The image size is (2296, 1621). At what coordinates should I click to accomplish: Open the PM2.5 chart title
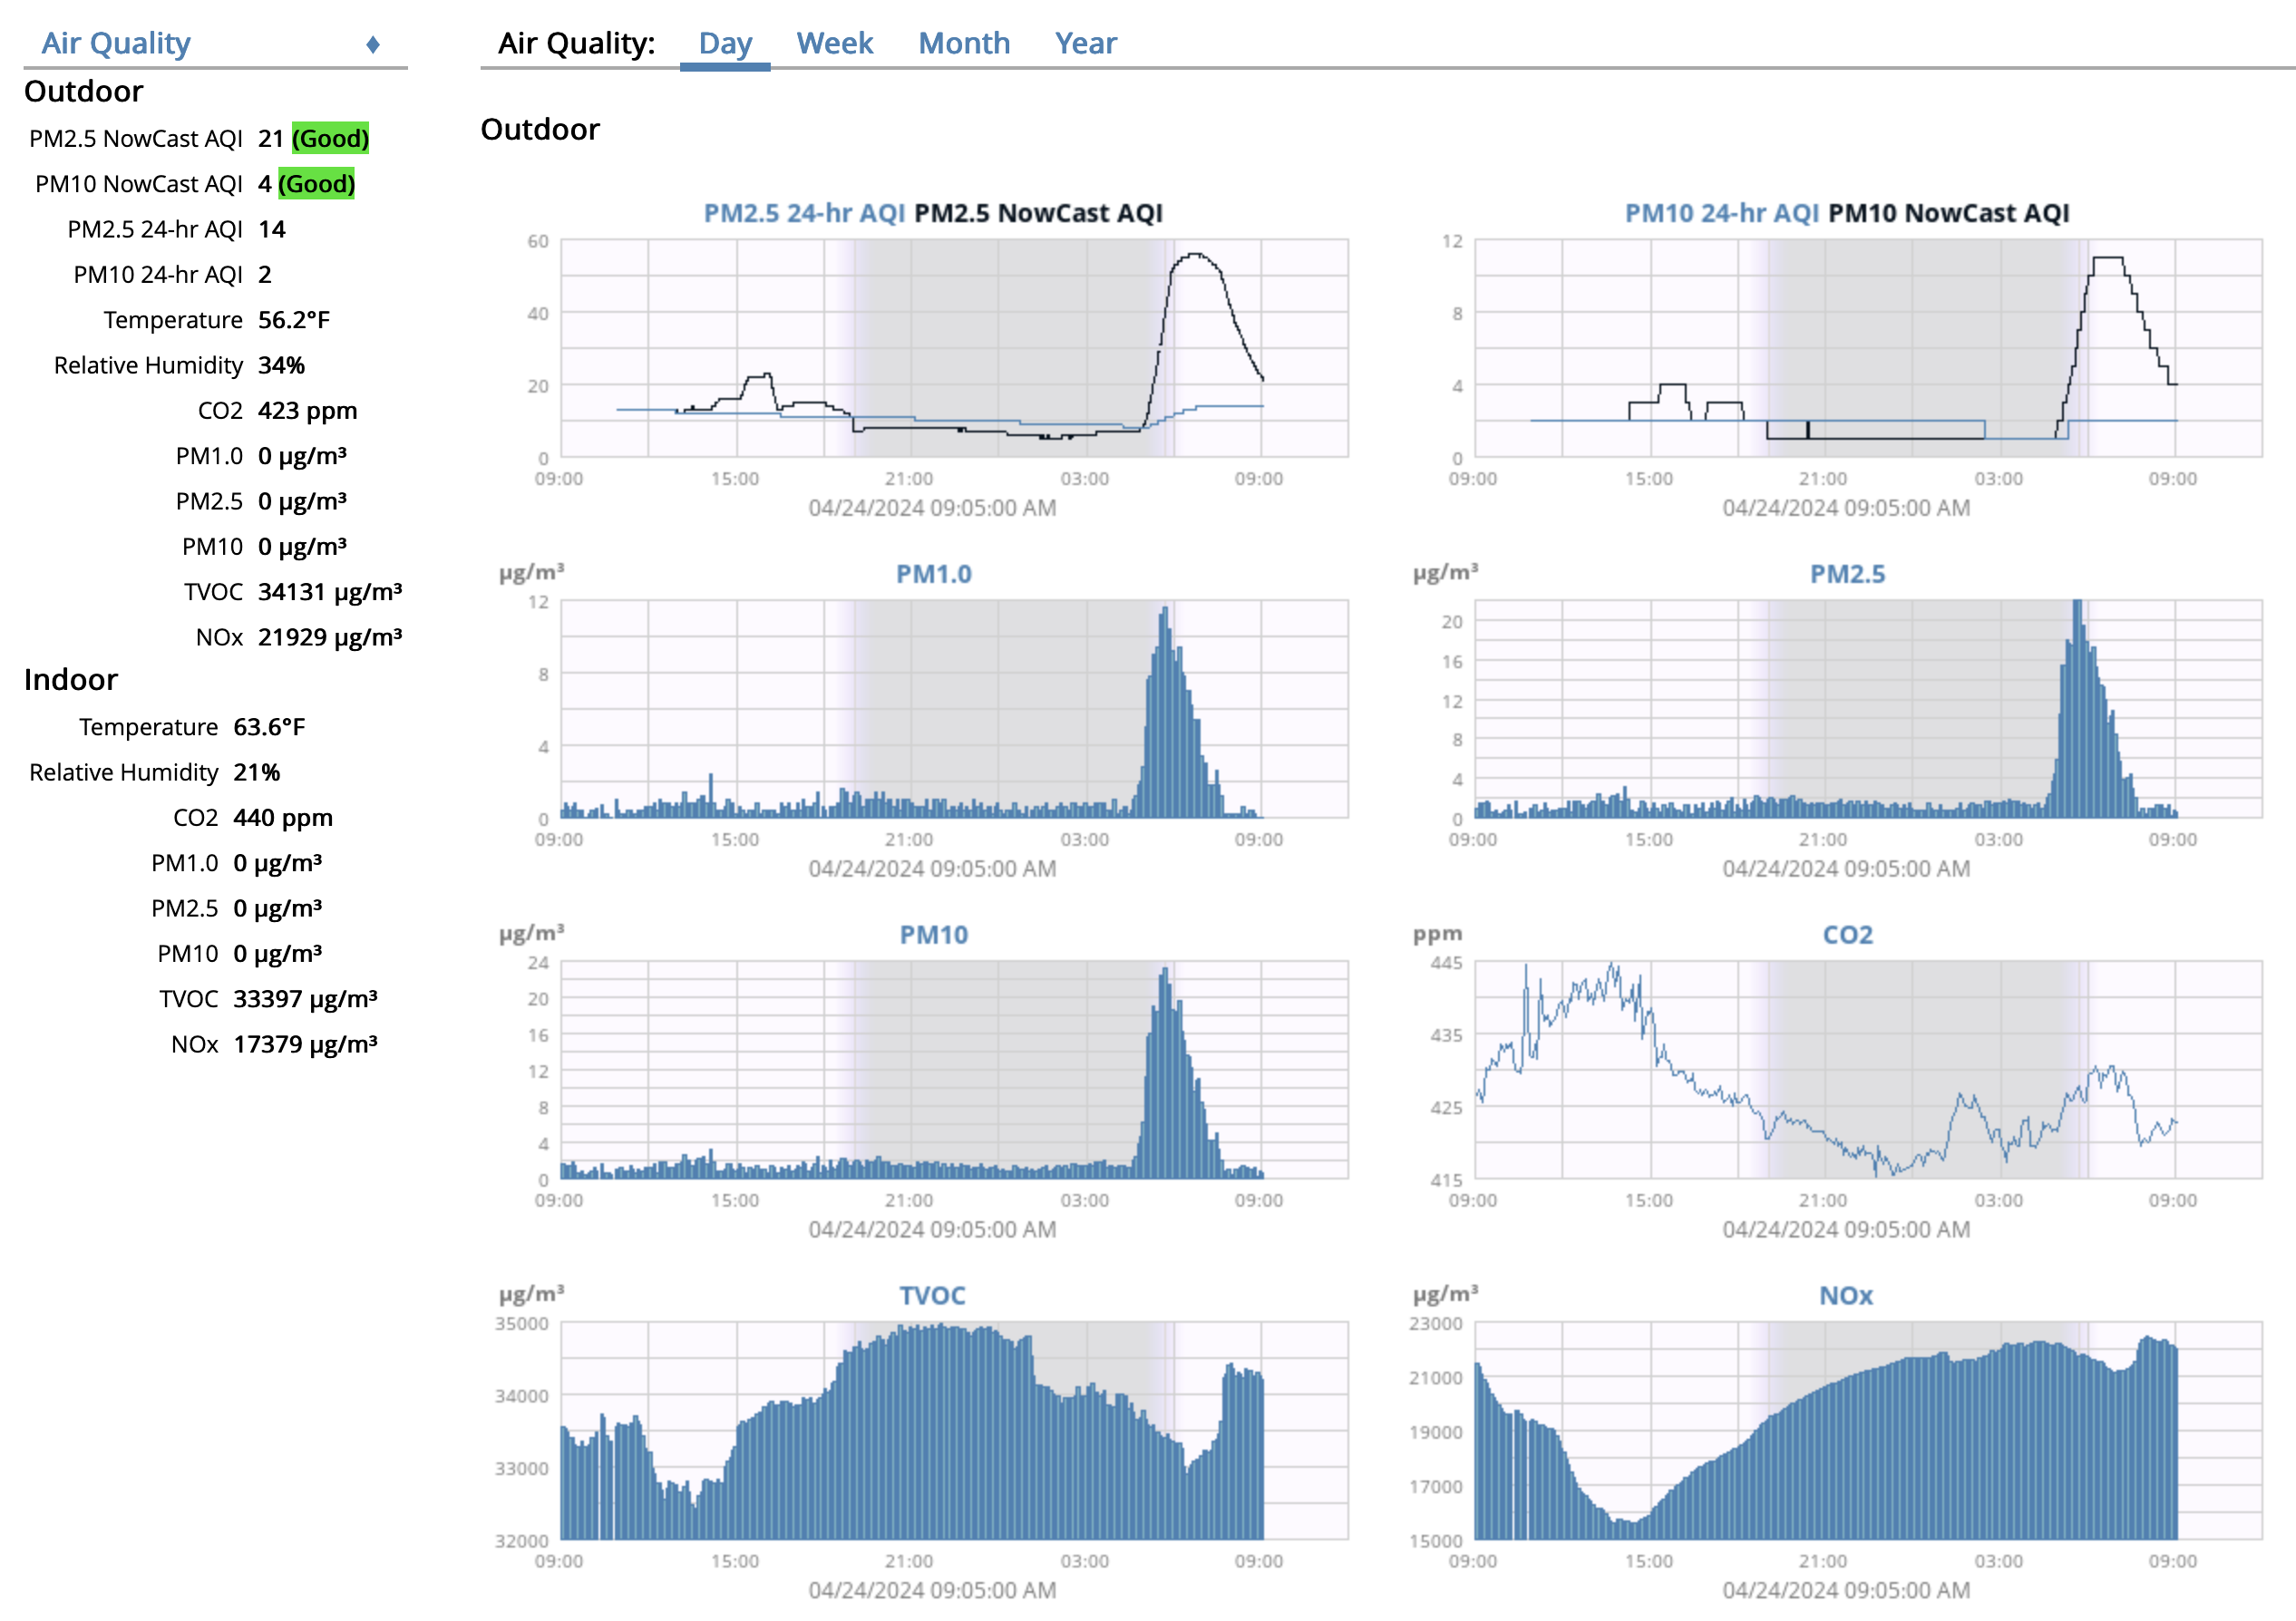(1847, 574)
